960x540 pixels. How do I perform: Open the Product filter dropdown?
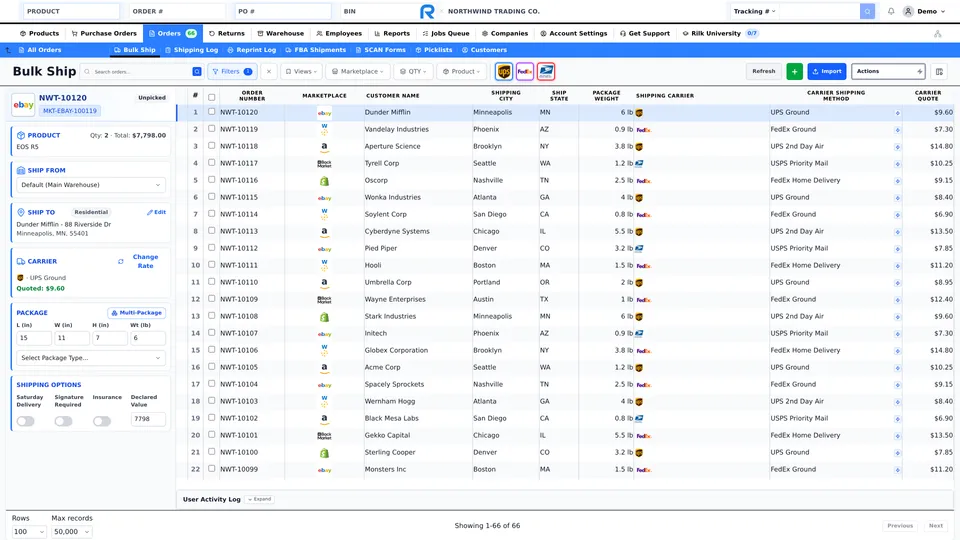coord(462,72)
